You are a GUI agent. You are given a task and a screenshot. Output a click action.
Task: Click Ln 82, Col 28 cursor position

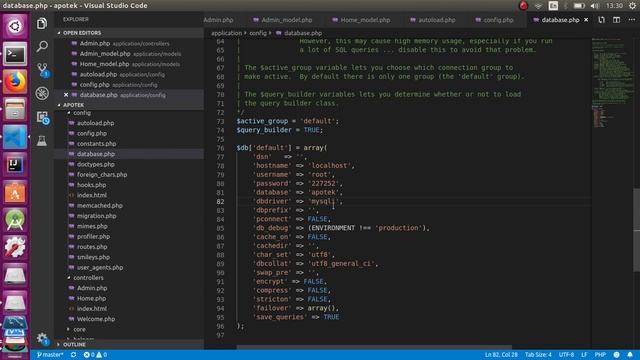[x=501, y=355]
